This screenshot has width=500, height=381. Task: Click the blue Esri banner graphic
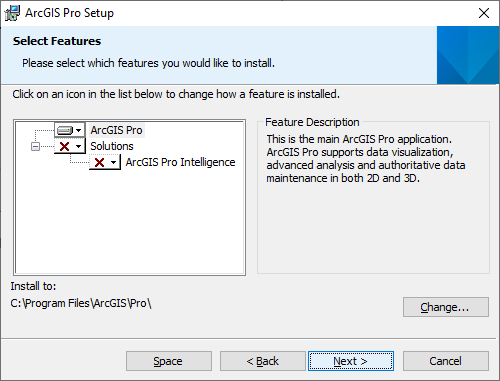(x=468, y=55)
